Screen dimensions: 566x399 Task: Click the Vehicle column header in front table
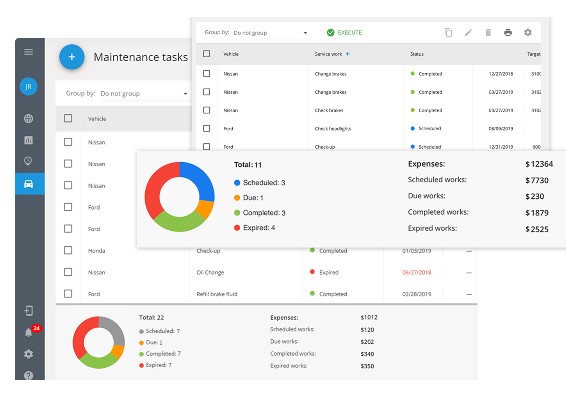[231, 54]
